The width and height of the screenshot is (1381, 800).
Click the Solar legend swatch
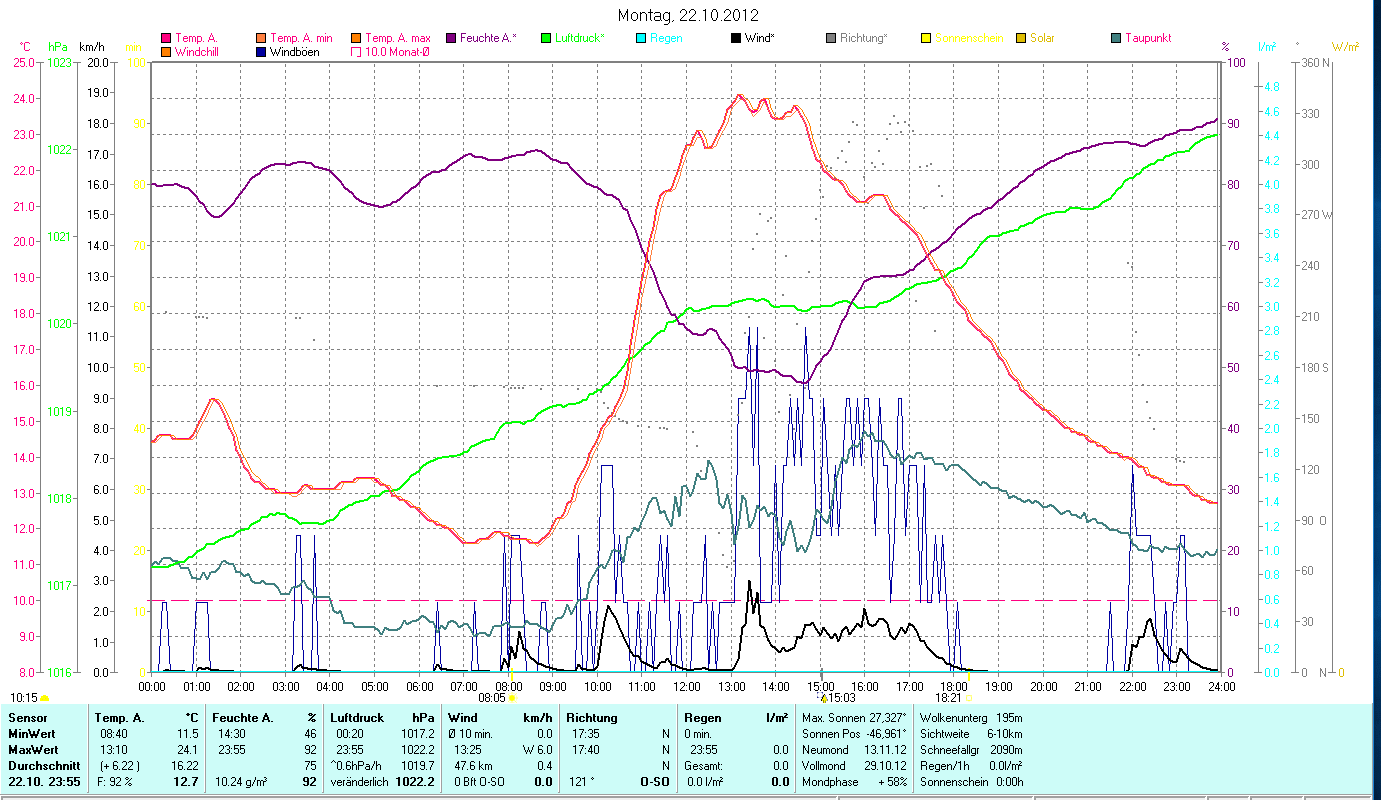coord(1021,38)
